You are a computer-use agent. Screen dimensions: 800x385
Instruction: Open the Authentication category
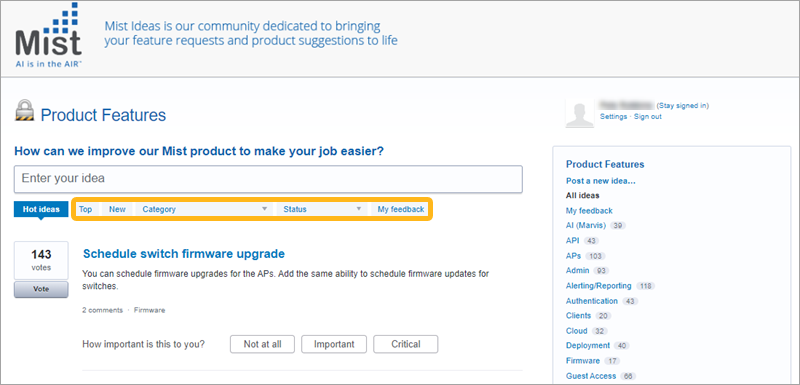pos(591,301)
